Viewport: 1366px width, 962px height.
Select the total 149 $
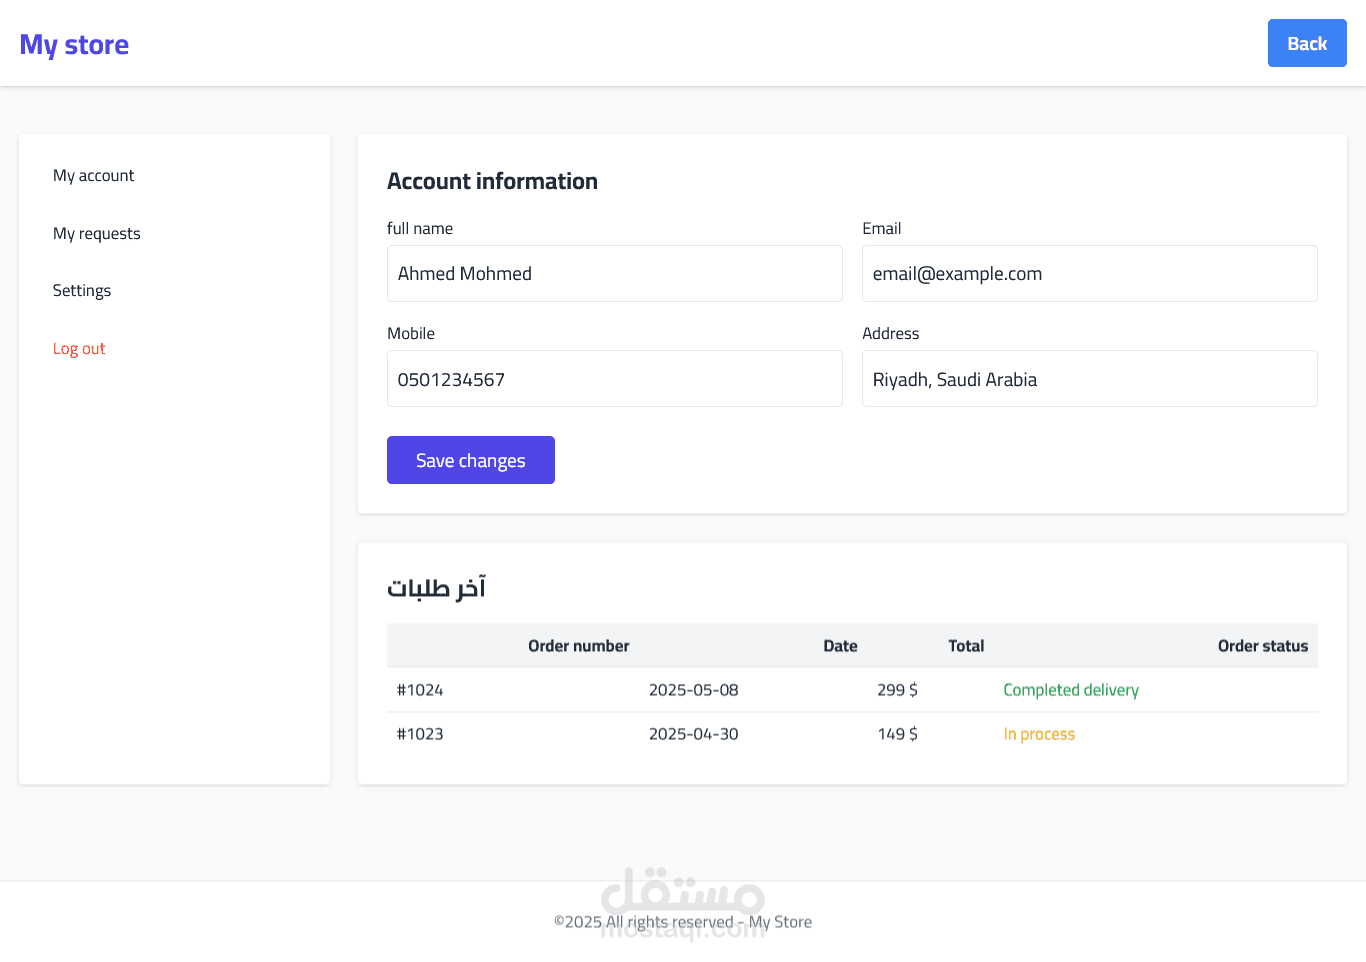tap(897, 734)
